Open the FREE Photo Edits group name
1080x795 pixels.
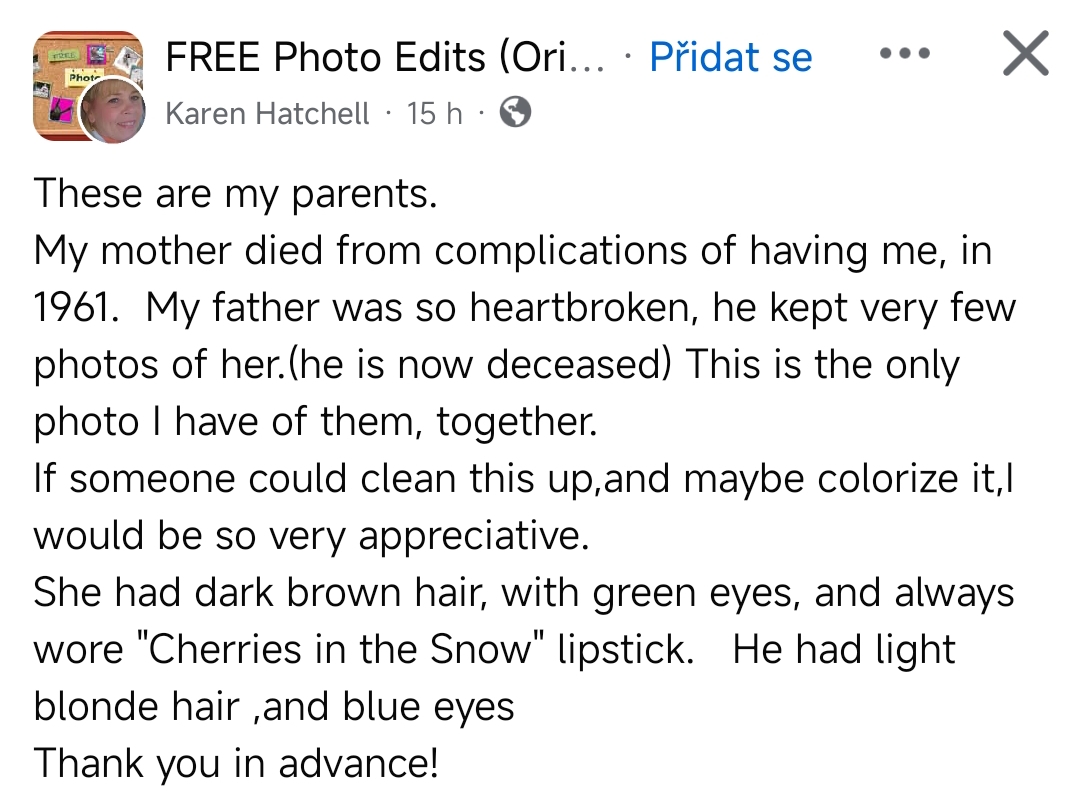(386, 56)
